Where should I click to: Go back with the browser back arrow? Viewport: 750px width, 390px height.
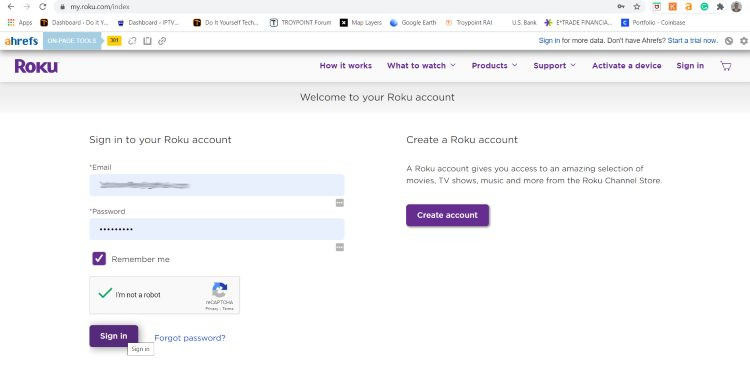click(x=11, y=7)
